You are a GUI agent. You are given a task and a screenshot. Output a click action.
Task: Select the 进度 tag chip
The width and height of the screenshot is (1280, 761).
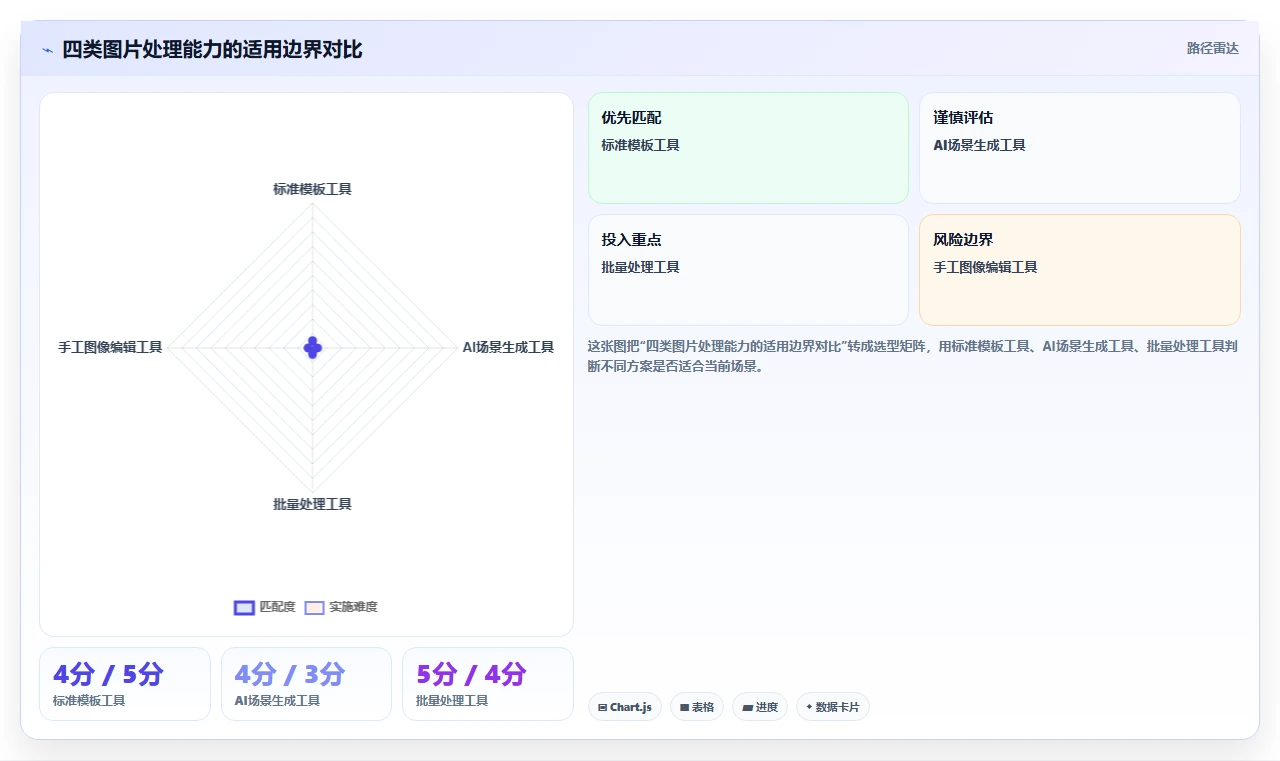coord(760,707)
